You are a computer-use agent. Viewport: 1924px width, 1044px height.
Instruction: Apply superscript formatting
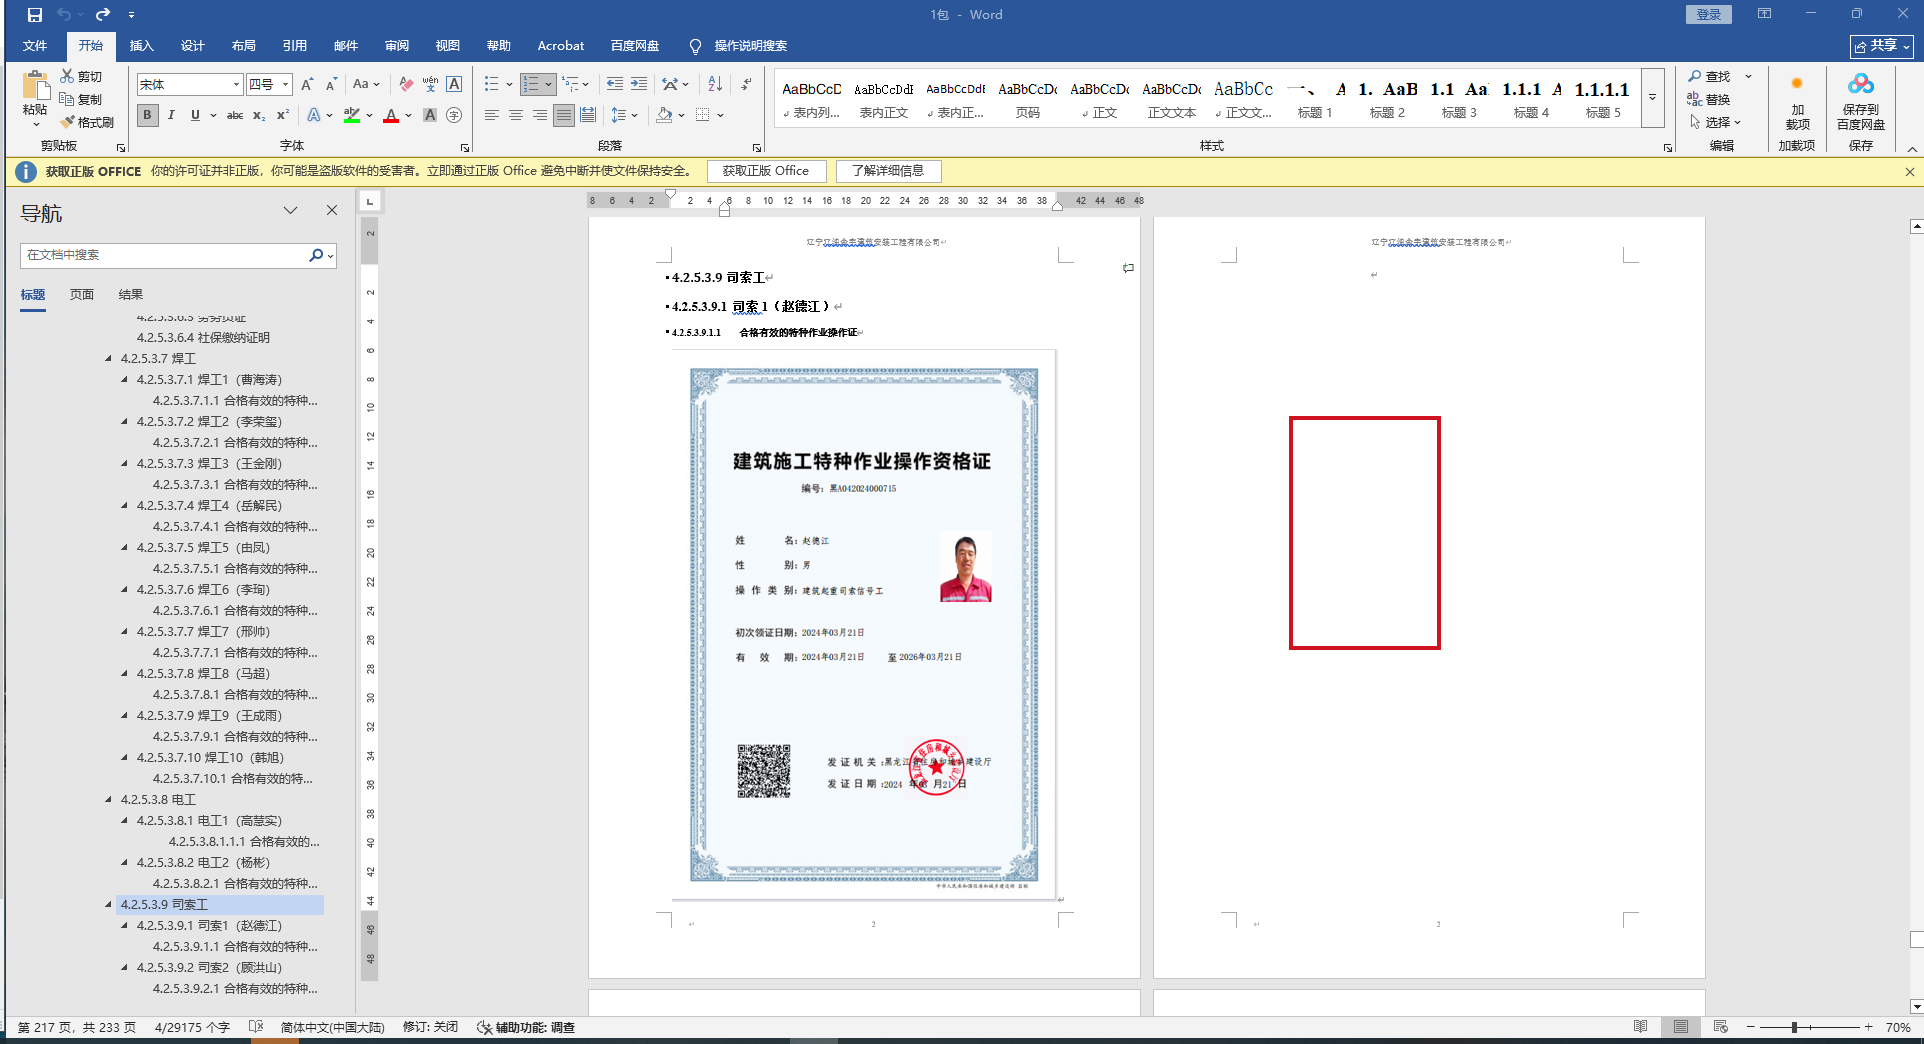283,115
